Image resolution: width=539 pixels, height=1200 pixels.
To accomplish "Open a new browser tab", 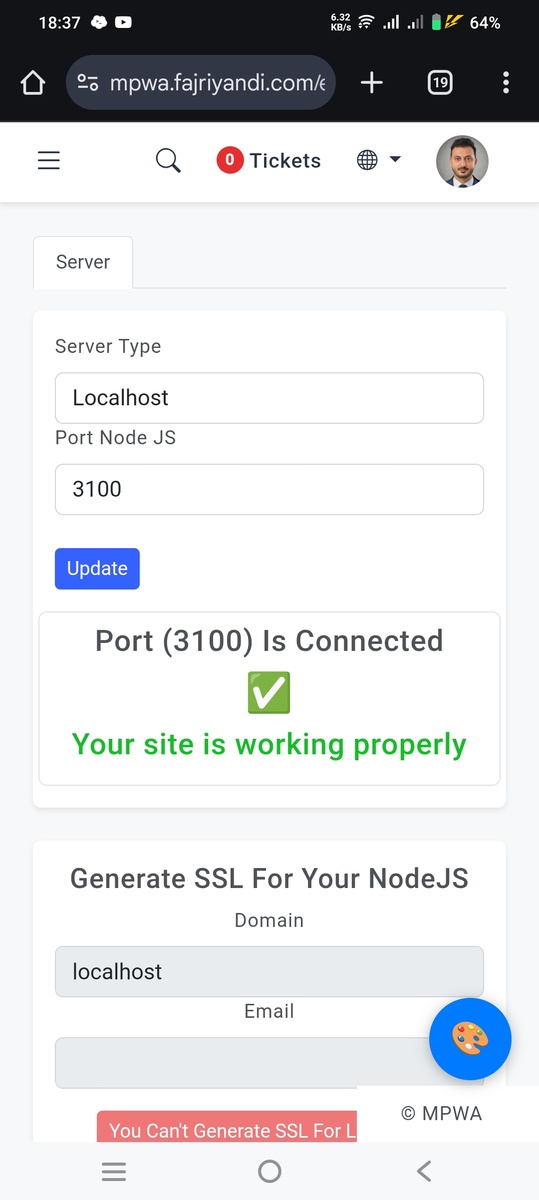I will [371, 83].
